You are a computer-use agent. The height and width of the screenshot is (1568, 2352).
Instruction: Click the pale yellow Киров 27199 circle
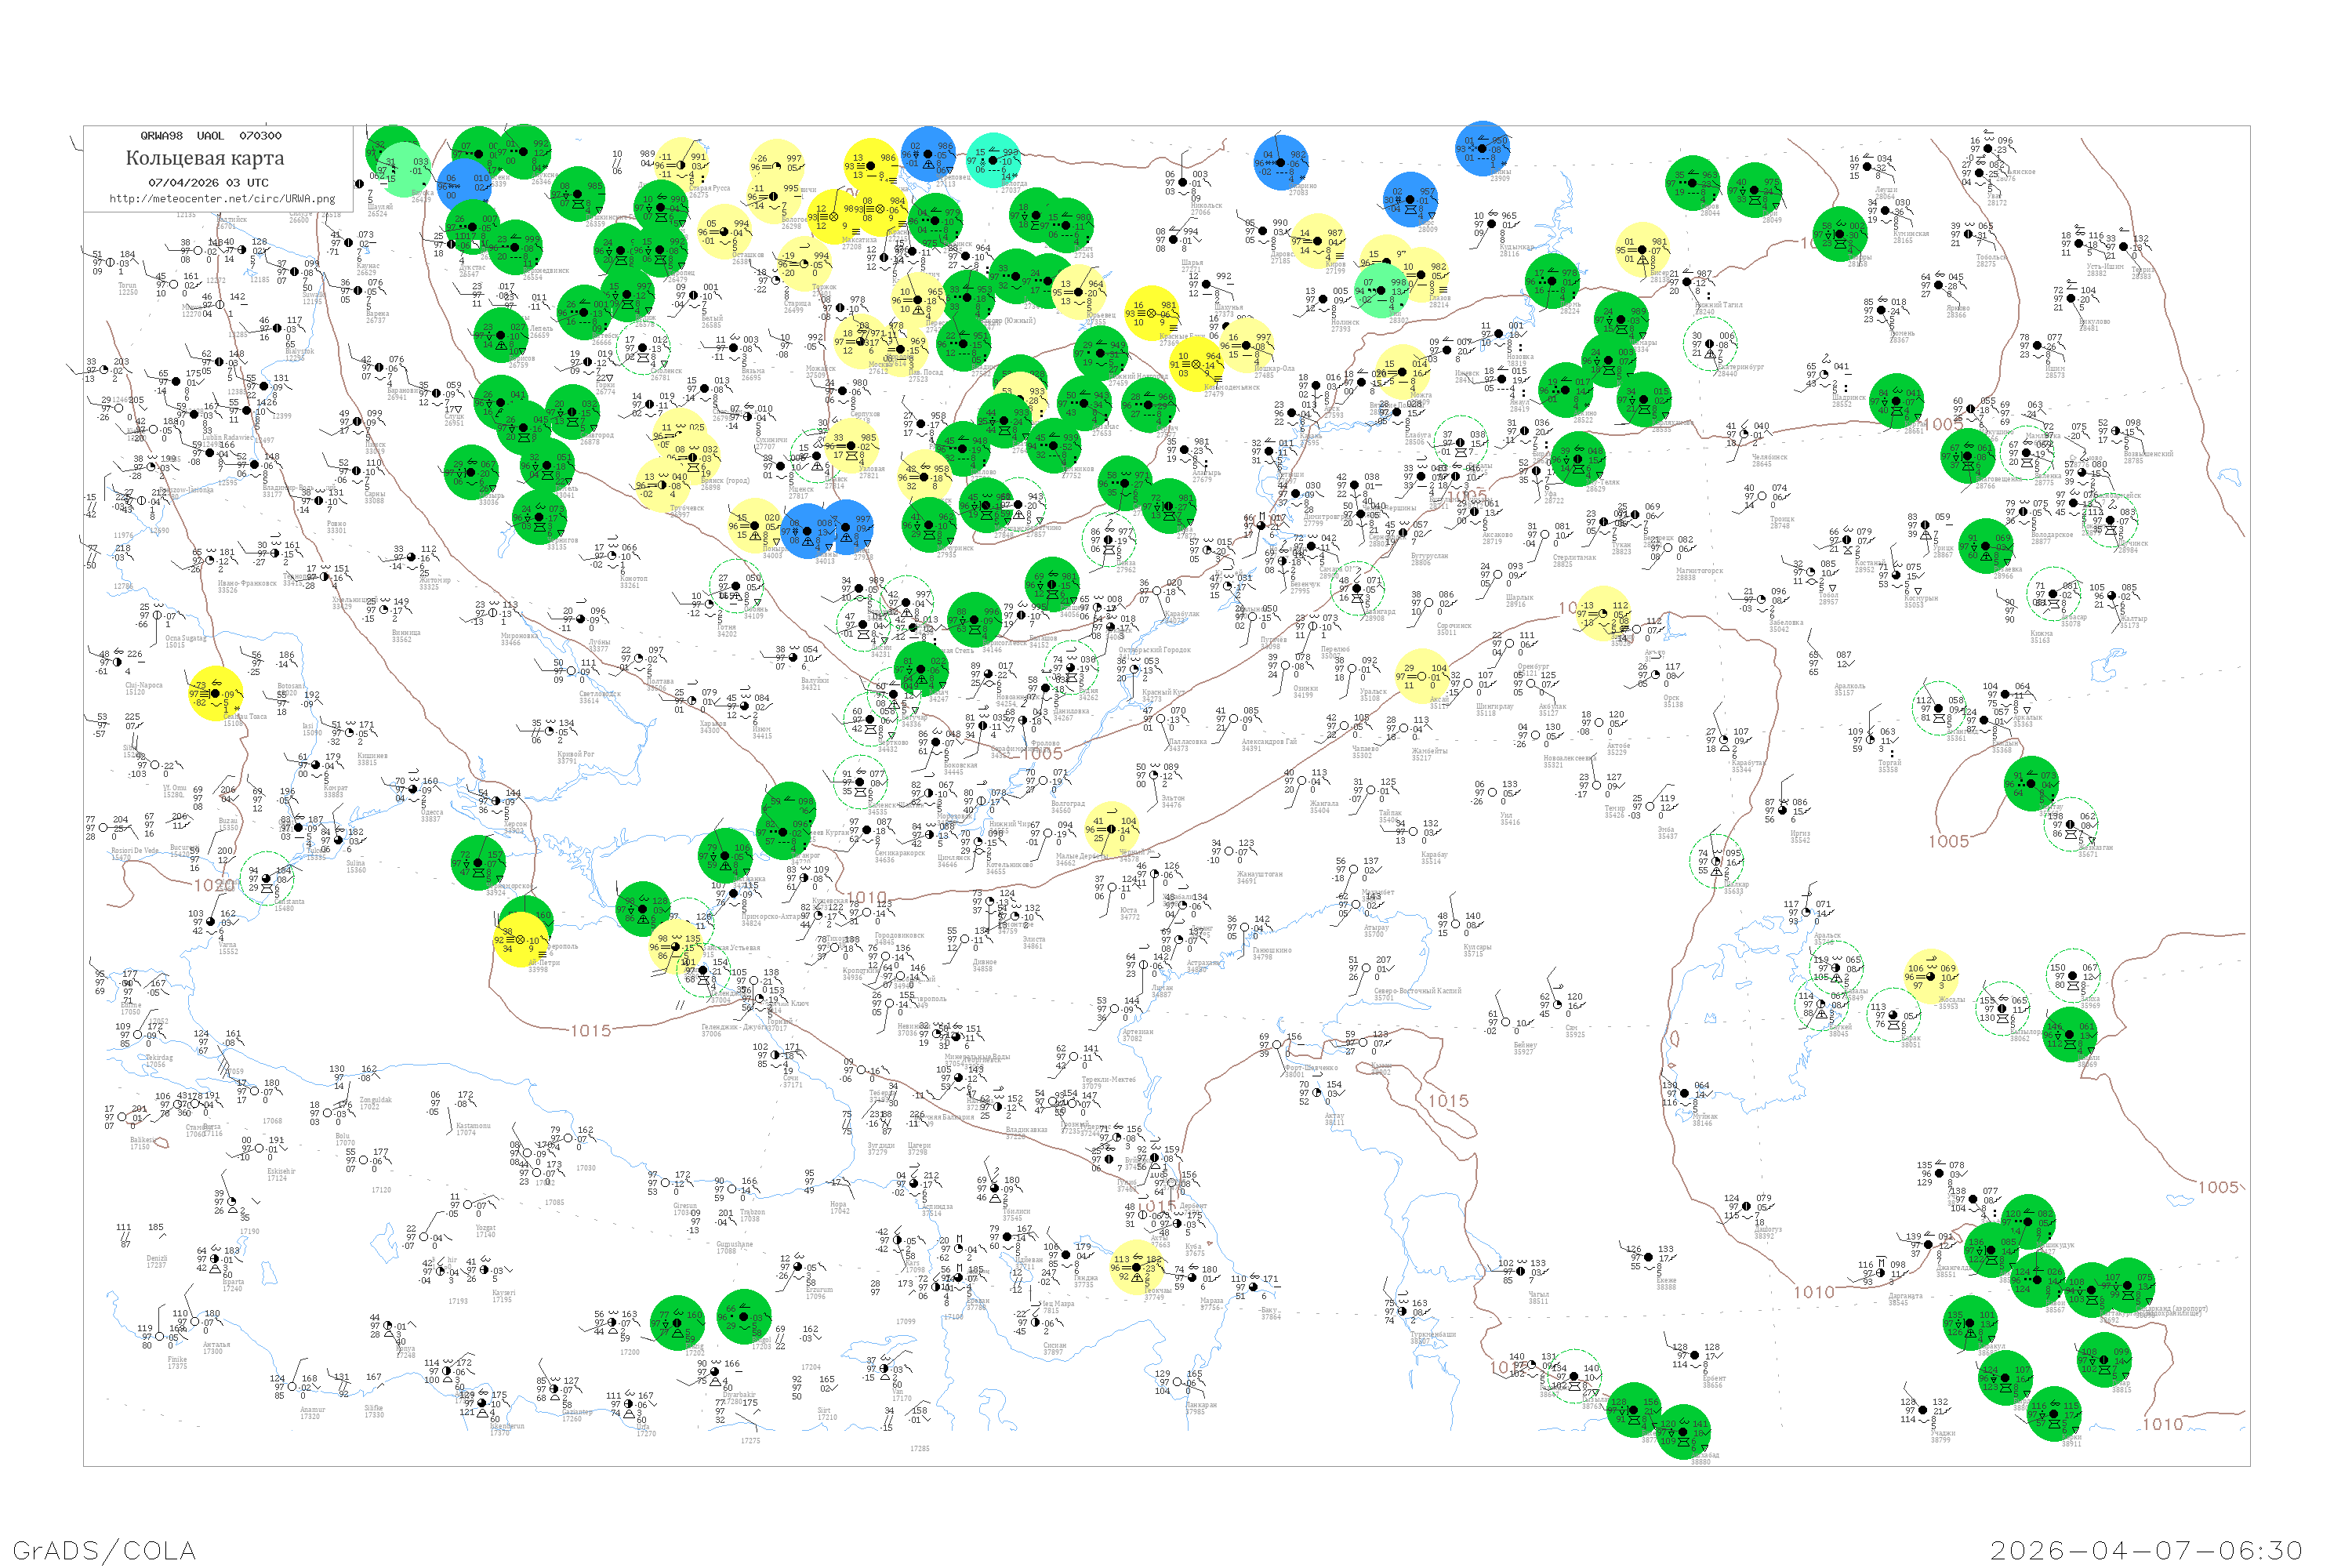(x=1319, y=240)
